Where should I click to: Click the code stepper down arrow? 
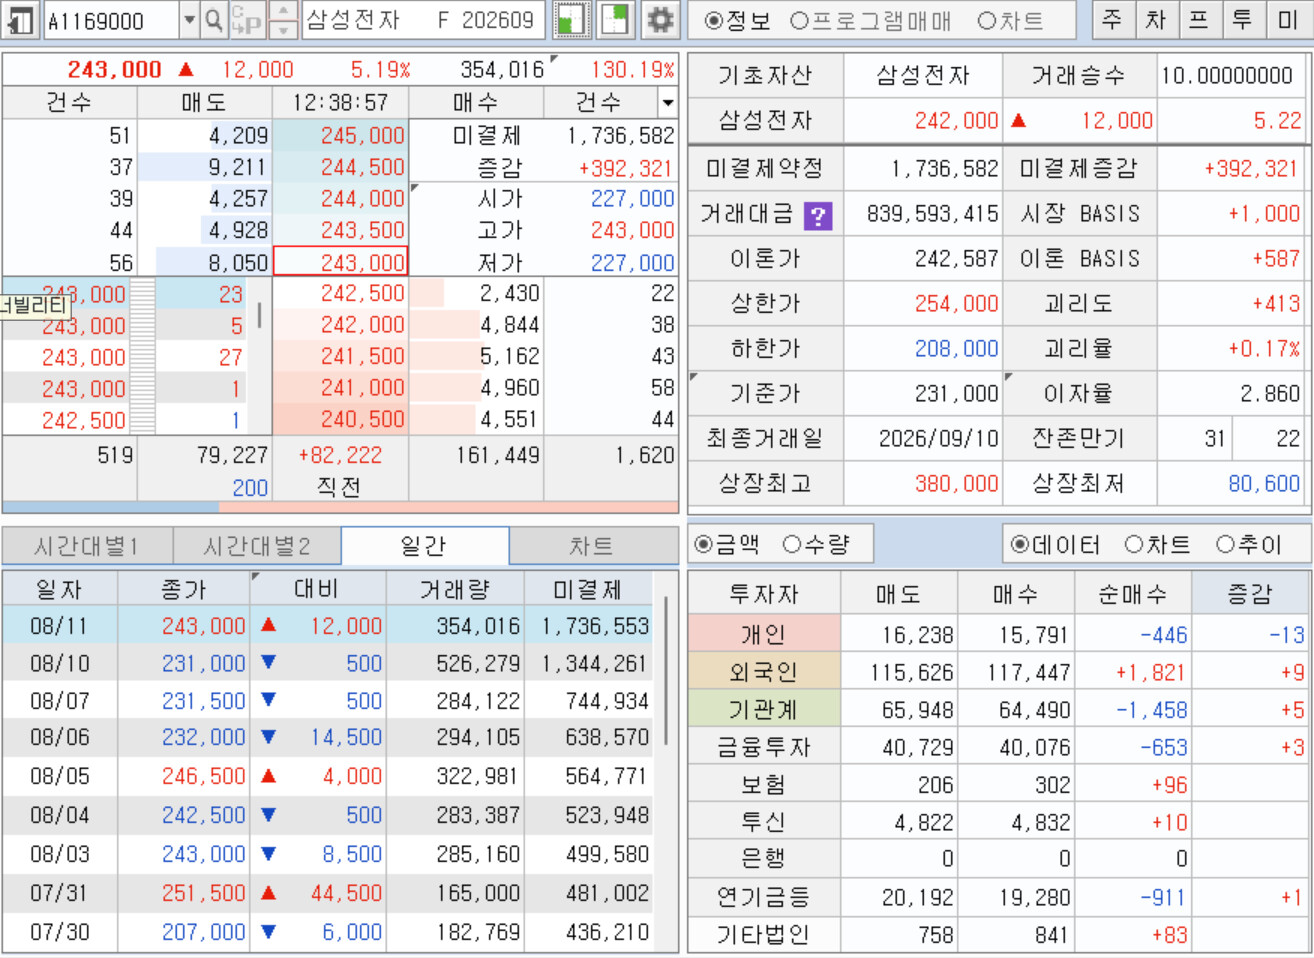[283, 30]
